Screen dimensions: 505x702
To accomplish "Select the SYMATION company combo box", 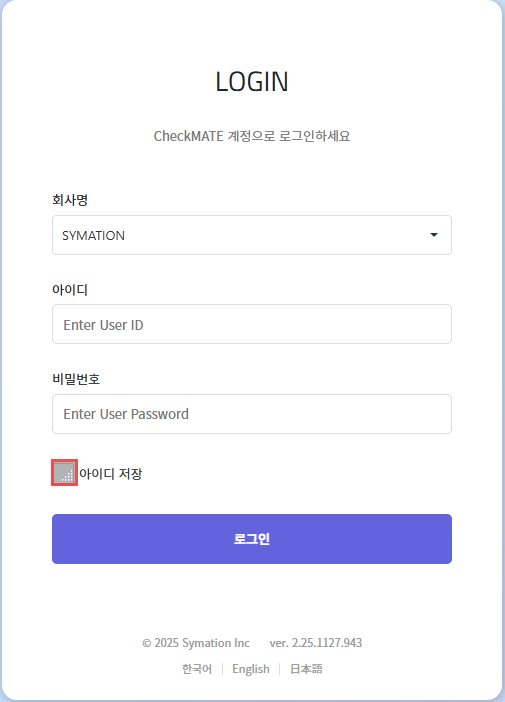I will [x=252, y=235].
